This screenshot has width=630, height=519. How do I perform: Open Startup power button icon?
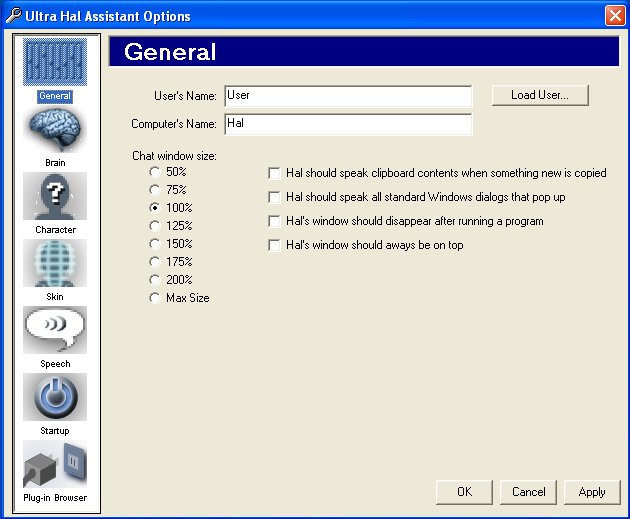tap(55, 397)
